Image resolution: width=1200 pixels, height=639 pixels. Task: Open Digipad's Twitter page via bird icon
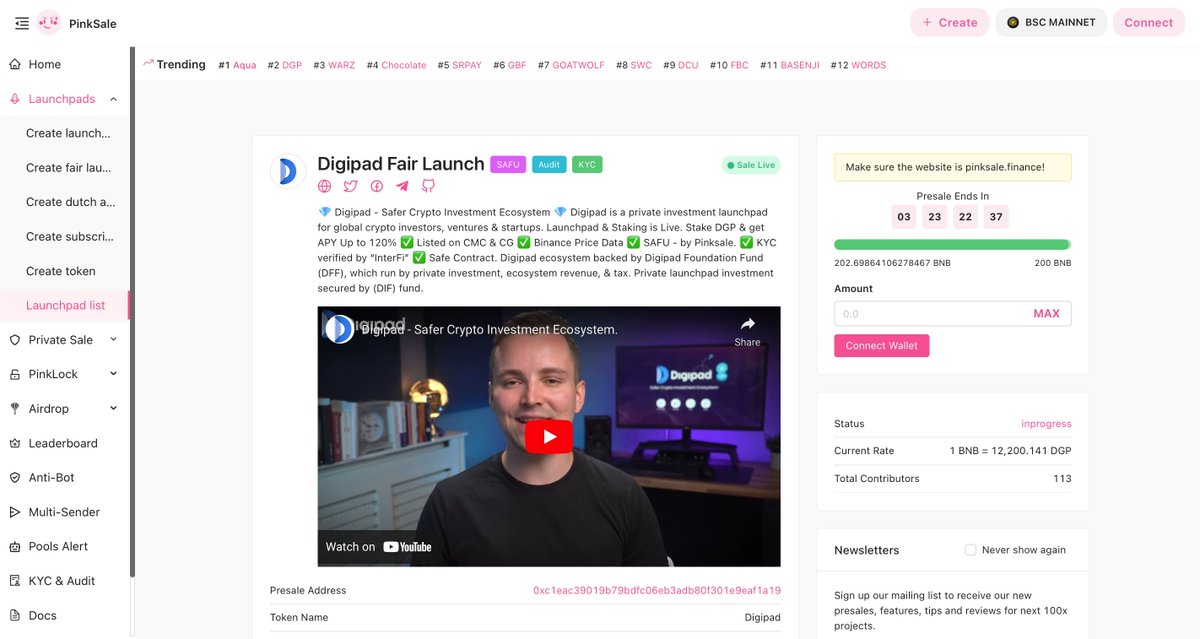pyautogui.click(x=350, y=186)
